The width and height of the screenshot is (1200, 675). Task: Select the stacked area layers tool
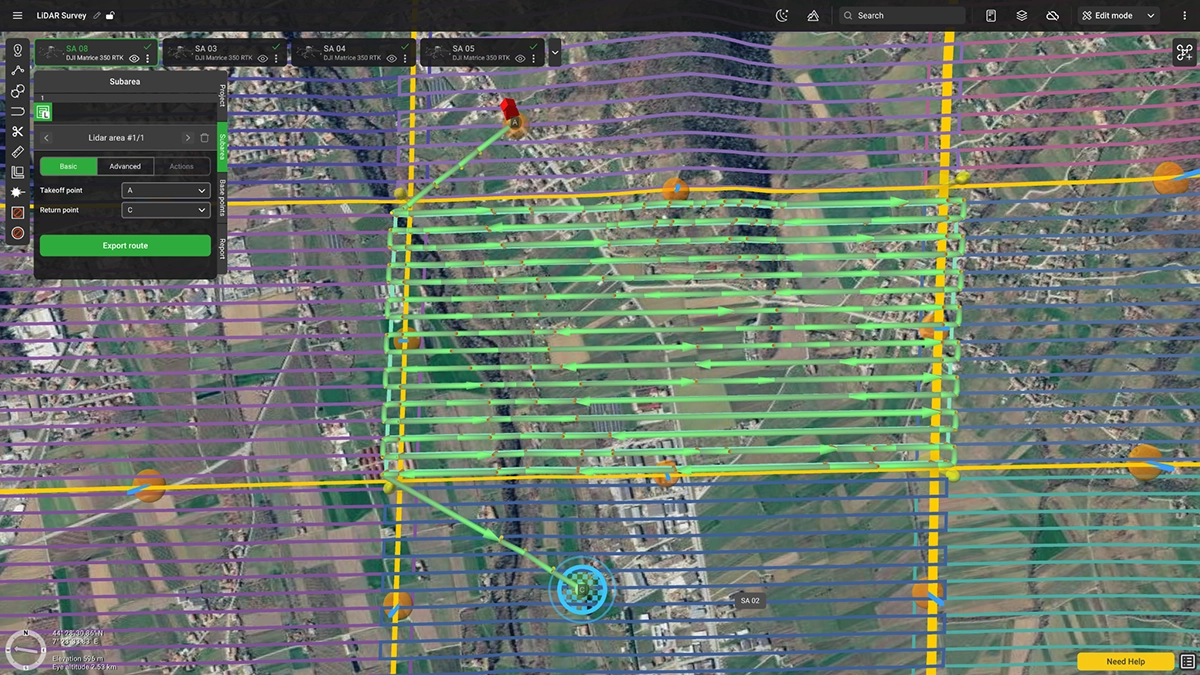pyautogui.click(x=17, y=172)
